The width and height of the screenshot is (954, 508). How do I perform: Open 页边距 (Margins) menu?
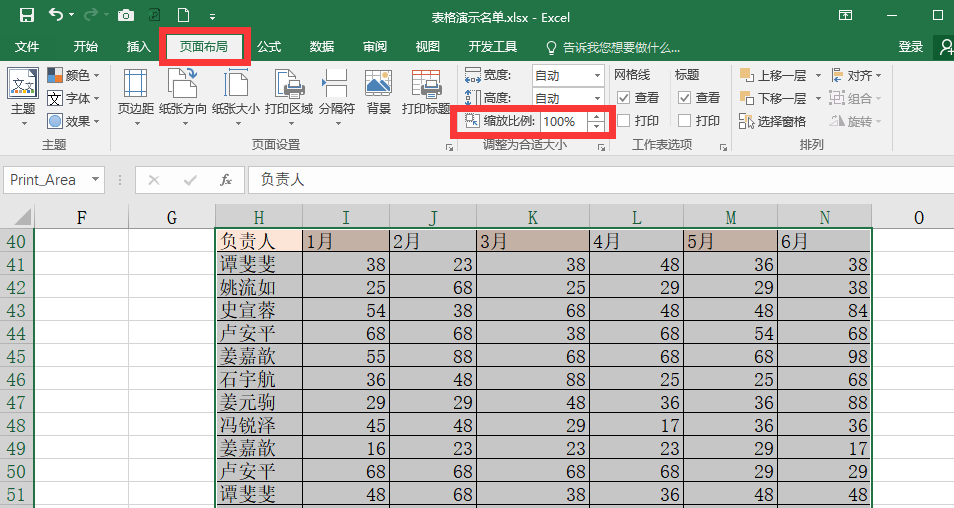[135, 97]
